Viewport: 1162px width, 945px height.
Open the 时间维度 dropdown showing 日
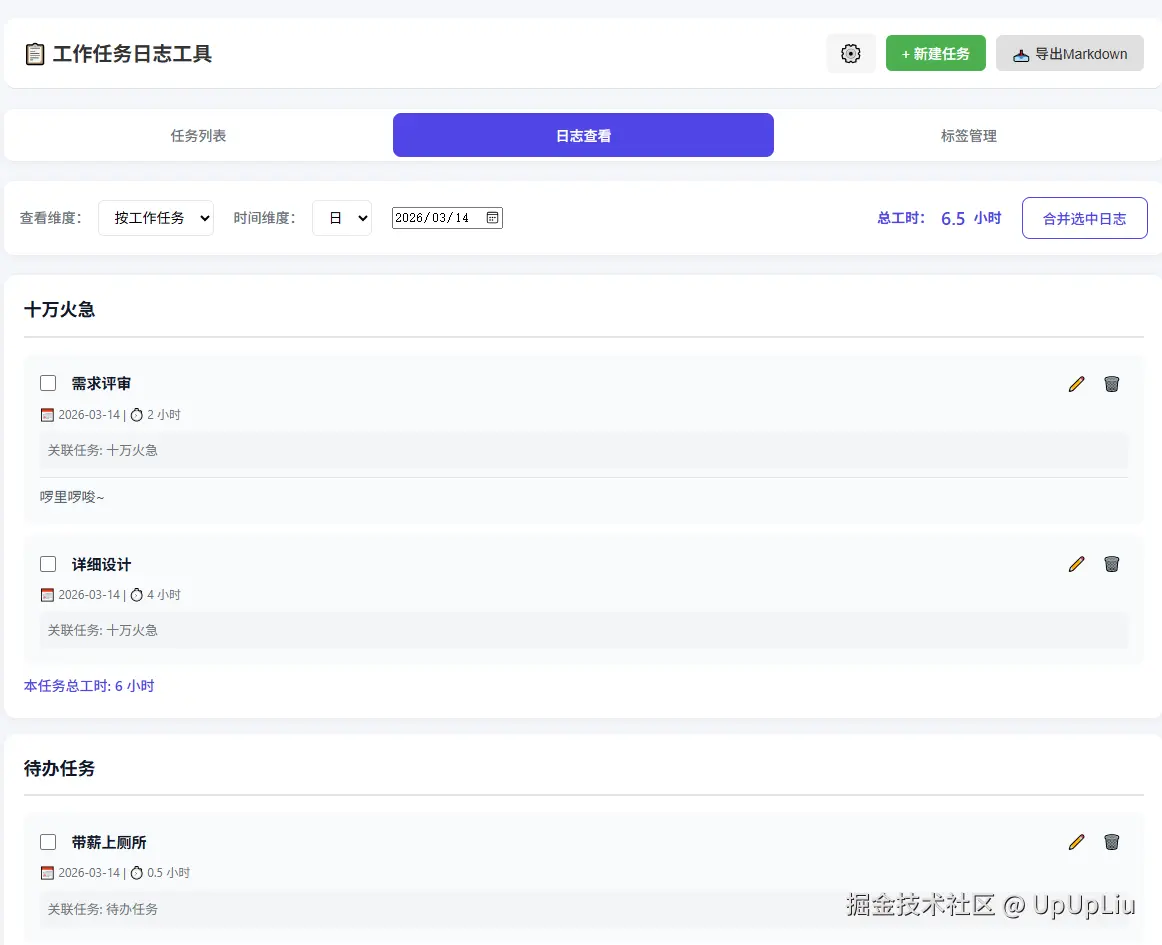pyautogui.click(x=342, y=218)
